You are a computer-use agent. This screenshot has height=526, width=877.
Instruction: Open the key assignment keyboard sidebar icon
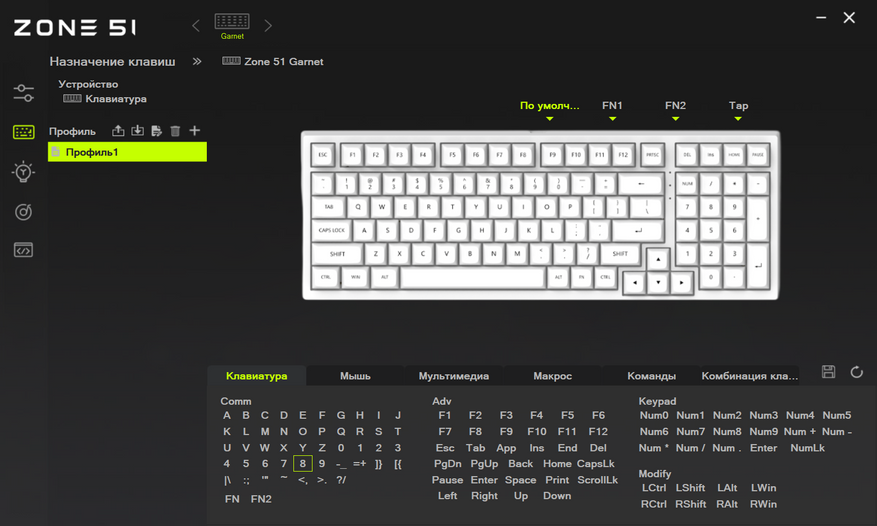pos(23,132)
